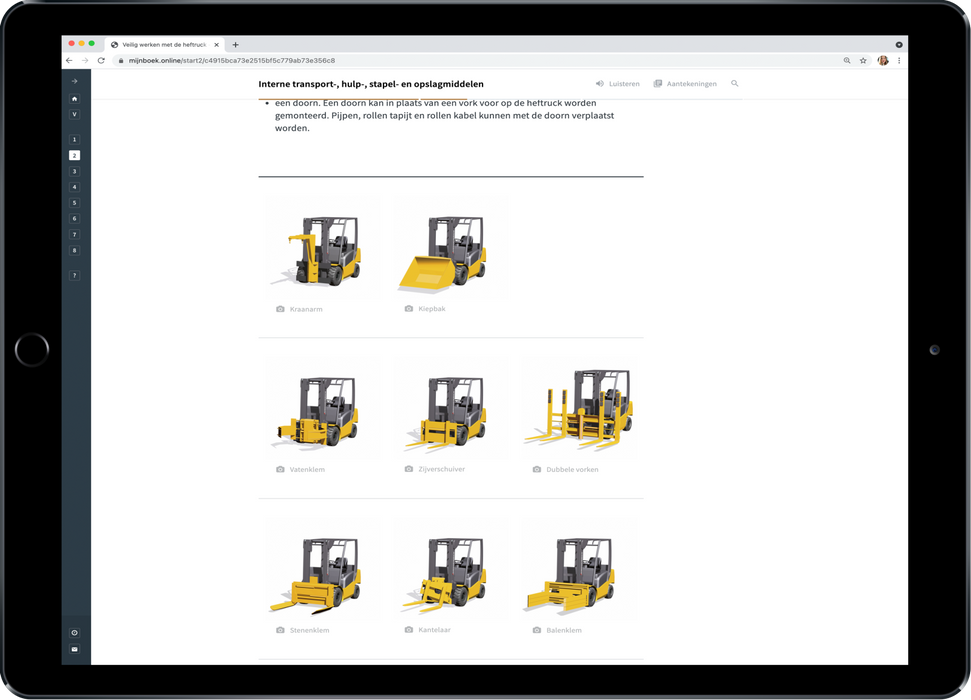Click the mail envelope icon in sidebar
Image resolution: width=971 pixels, height=700 pixels.
(x=74, y=649)
